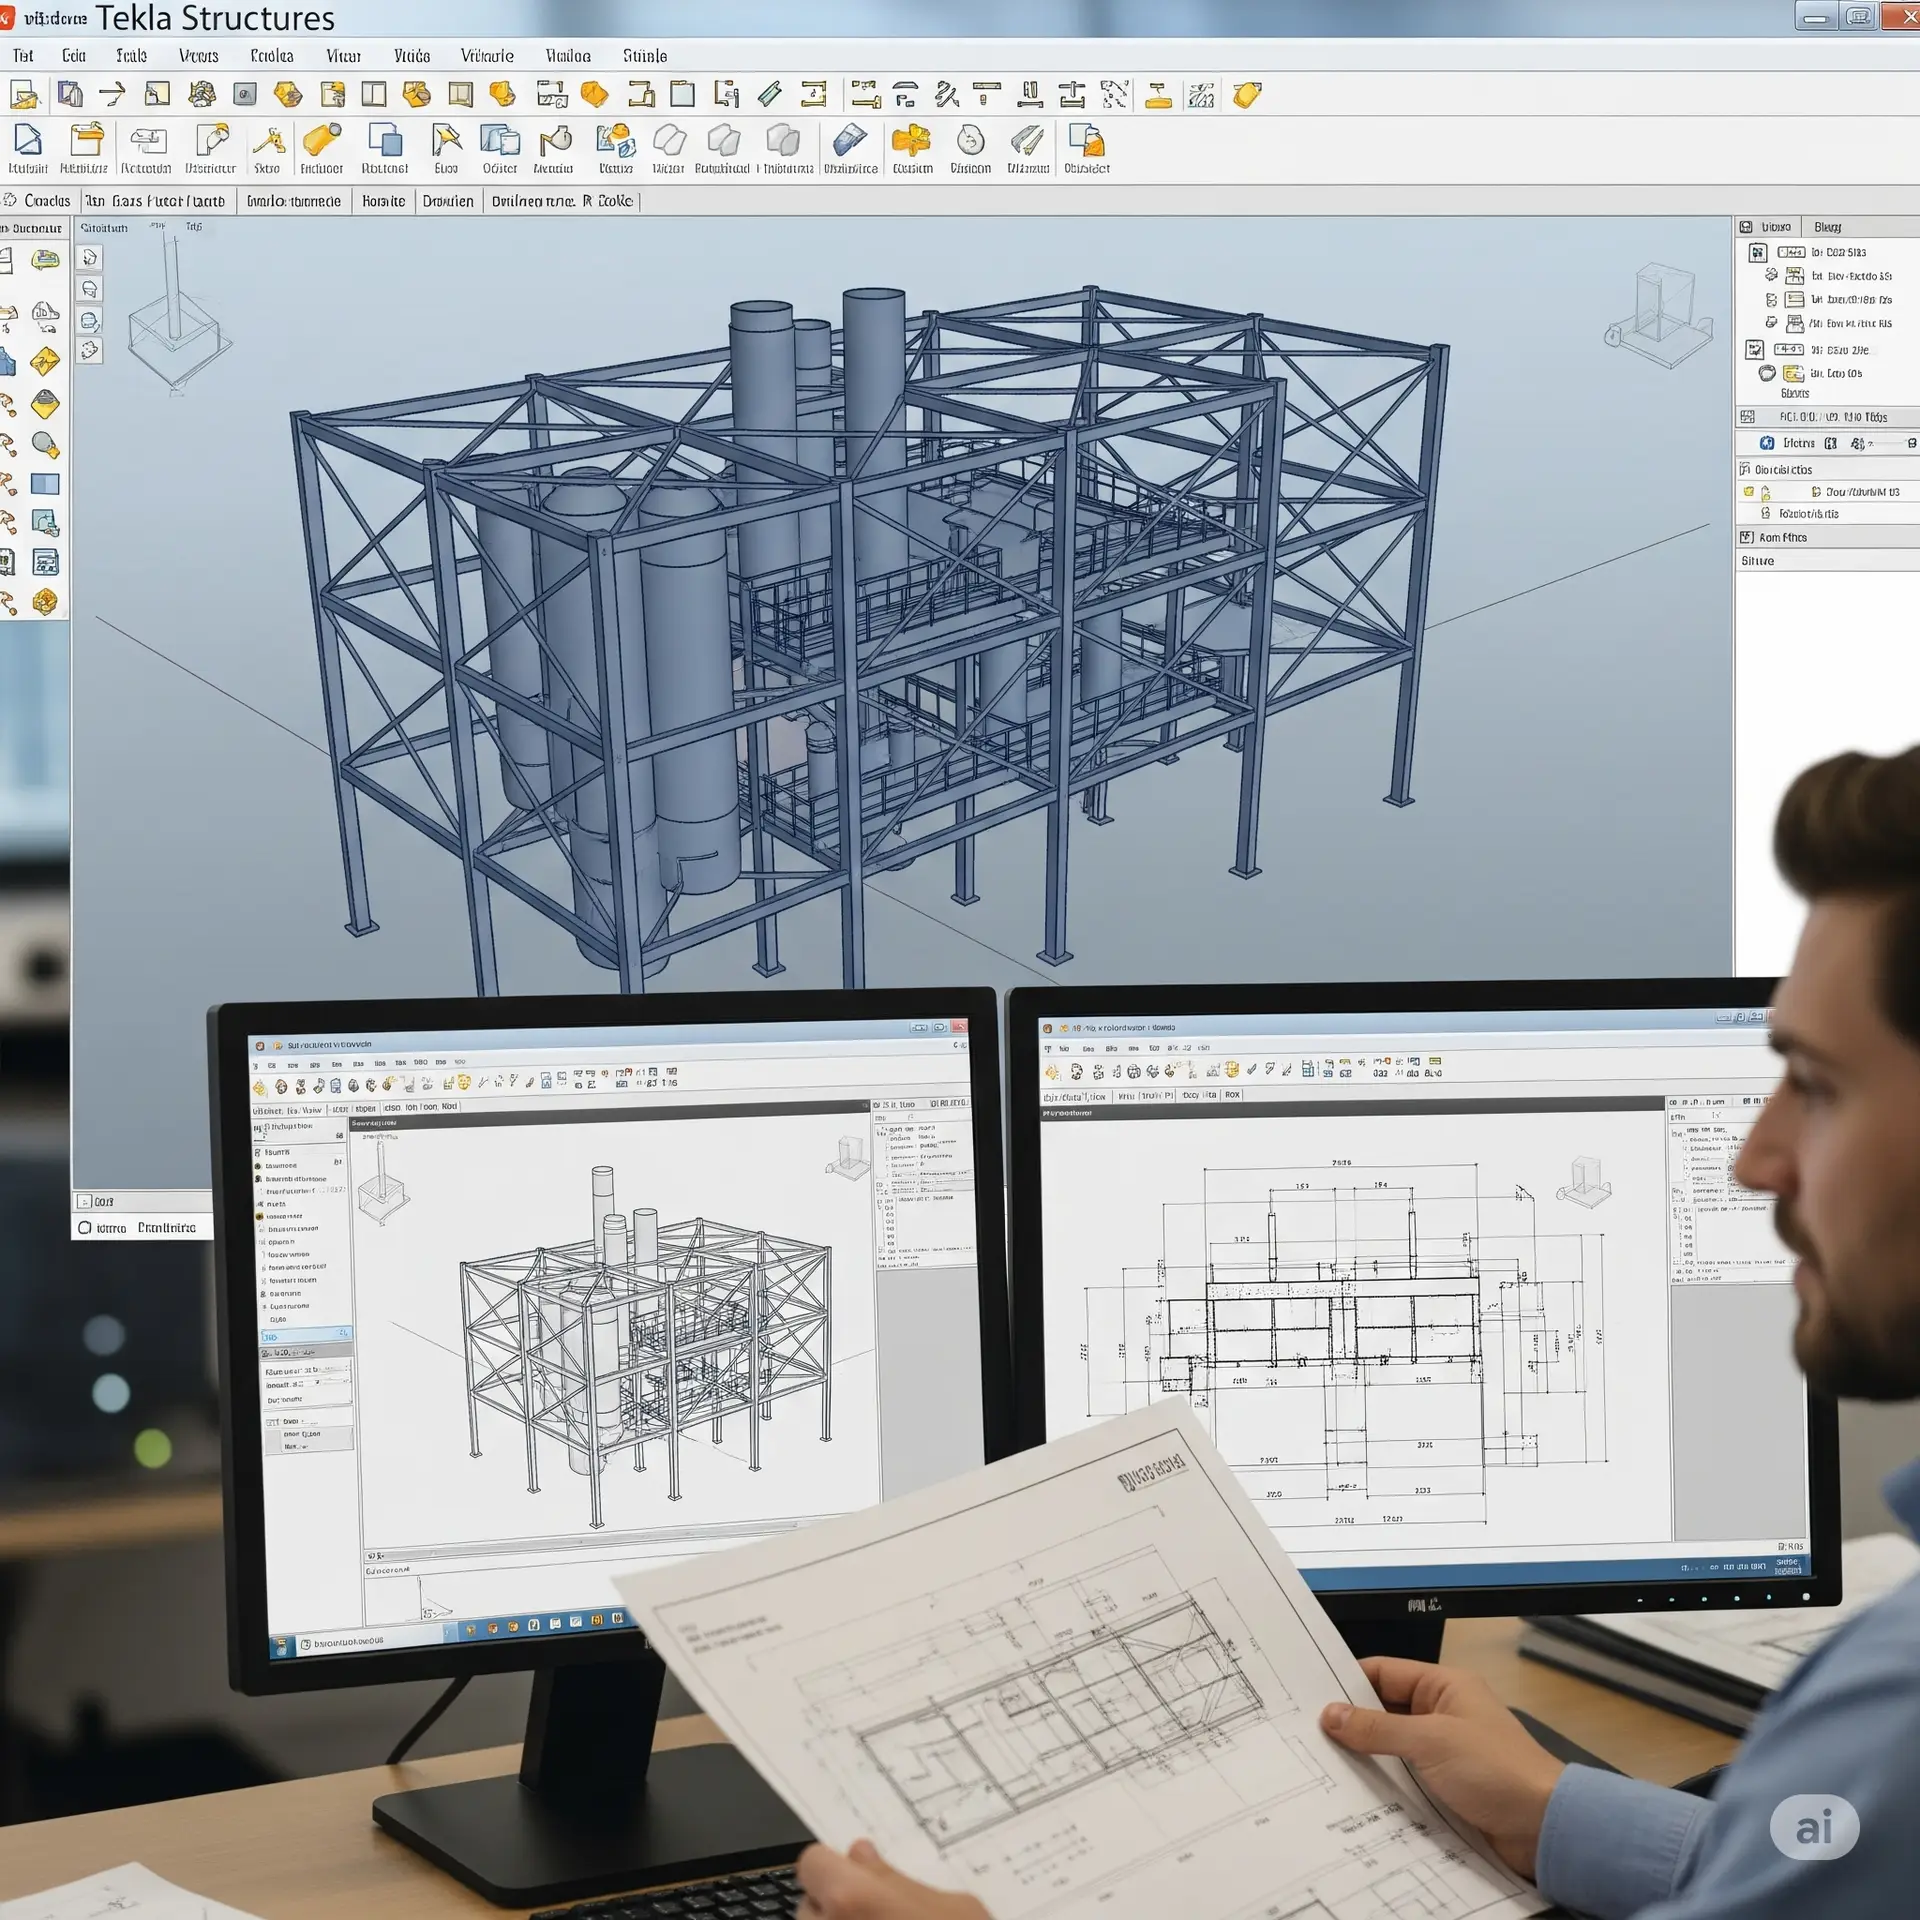Switch to the 'Coaclas' tab

point(38,201)
